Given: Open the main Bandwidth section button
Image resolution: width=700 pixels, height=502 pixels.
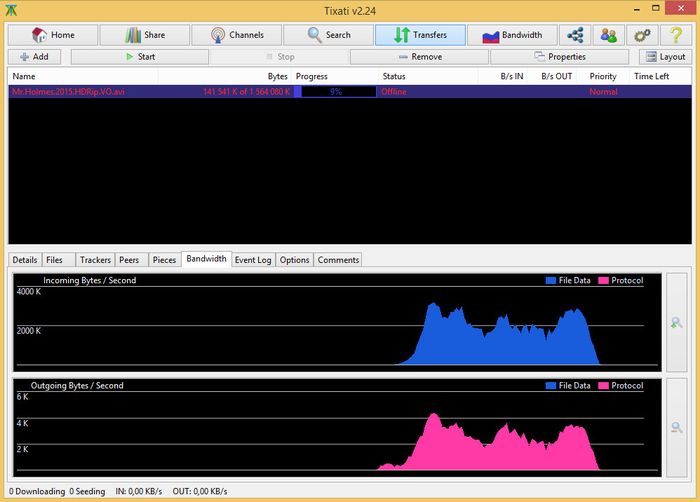Looking at the screenshot, I should click(512, 35).
